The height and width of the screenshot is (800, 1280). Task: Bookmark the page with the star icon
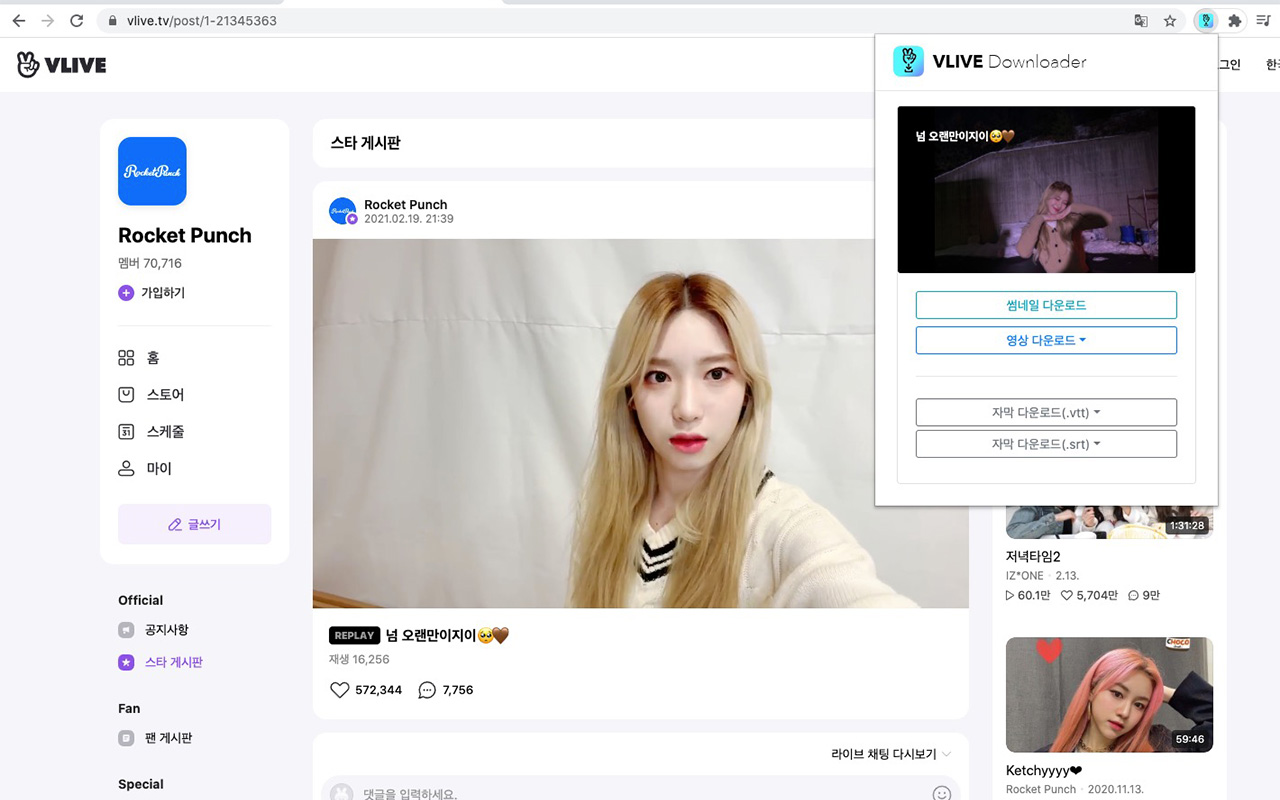[x=1170, y=20]
